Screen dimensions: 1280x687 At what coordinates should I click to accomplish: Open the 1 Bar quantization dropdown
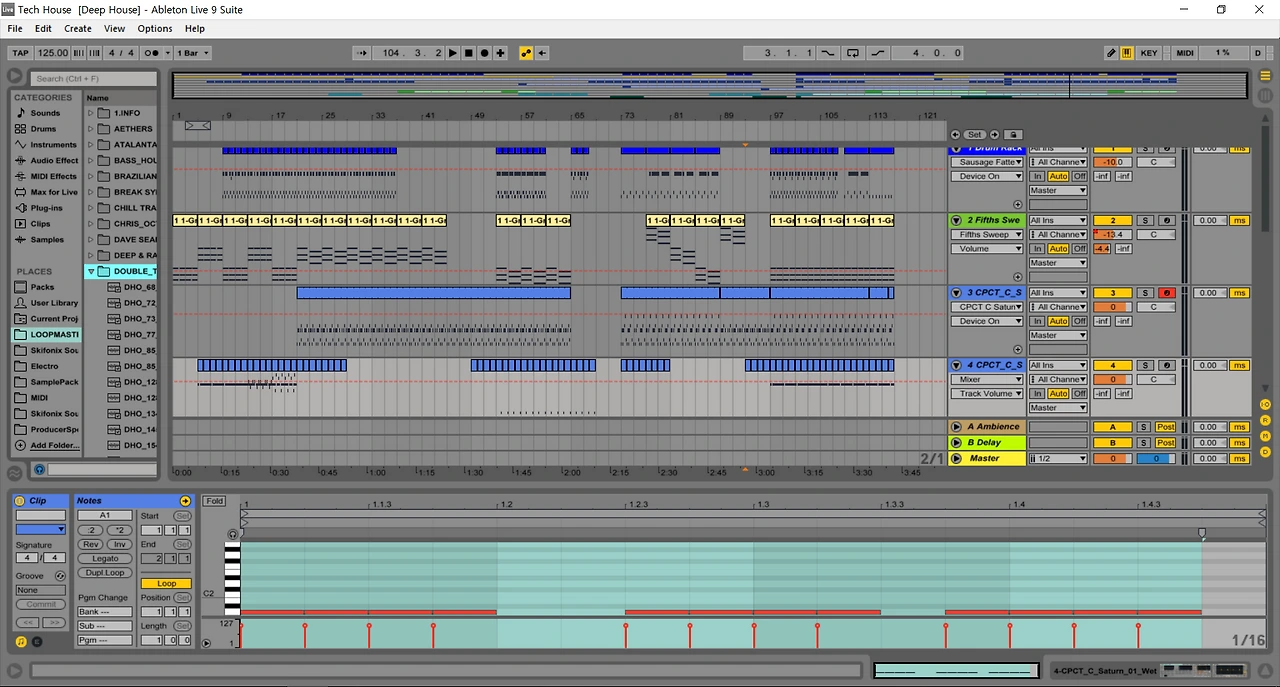pyautogui.click(x=194, y=53)
